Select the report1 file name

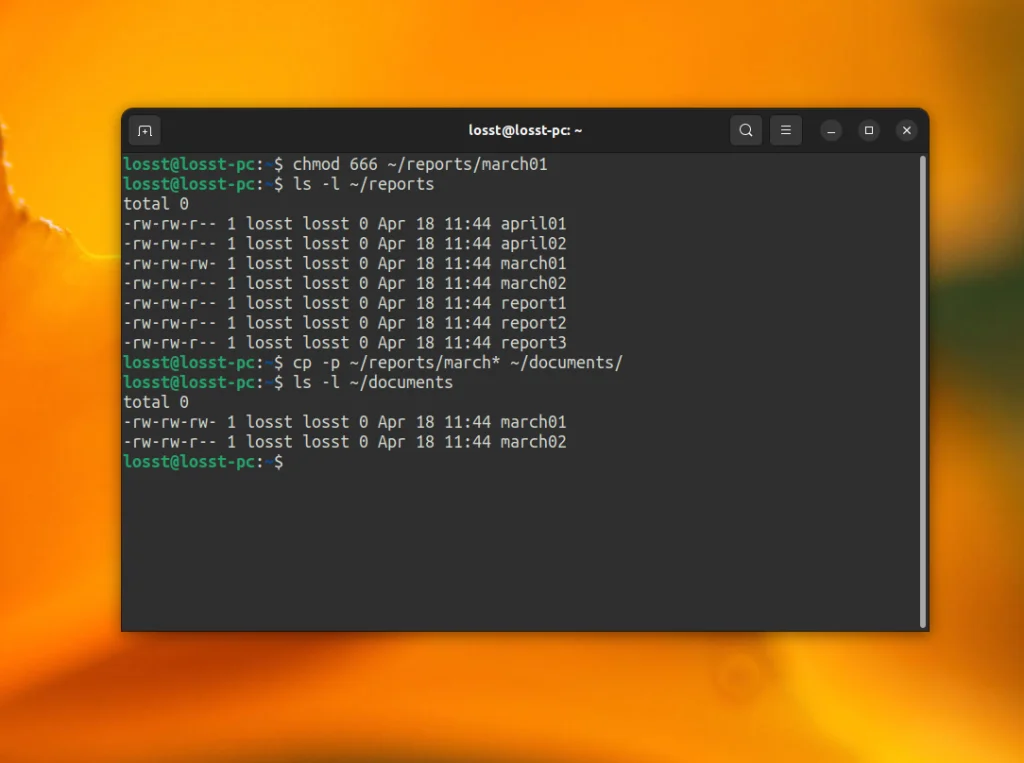533,303
